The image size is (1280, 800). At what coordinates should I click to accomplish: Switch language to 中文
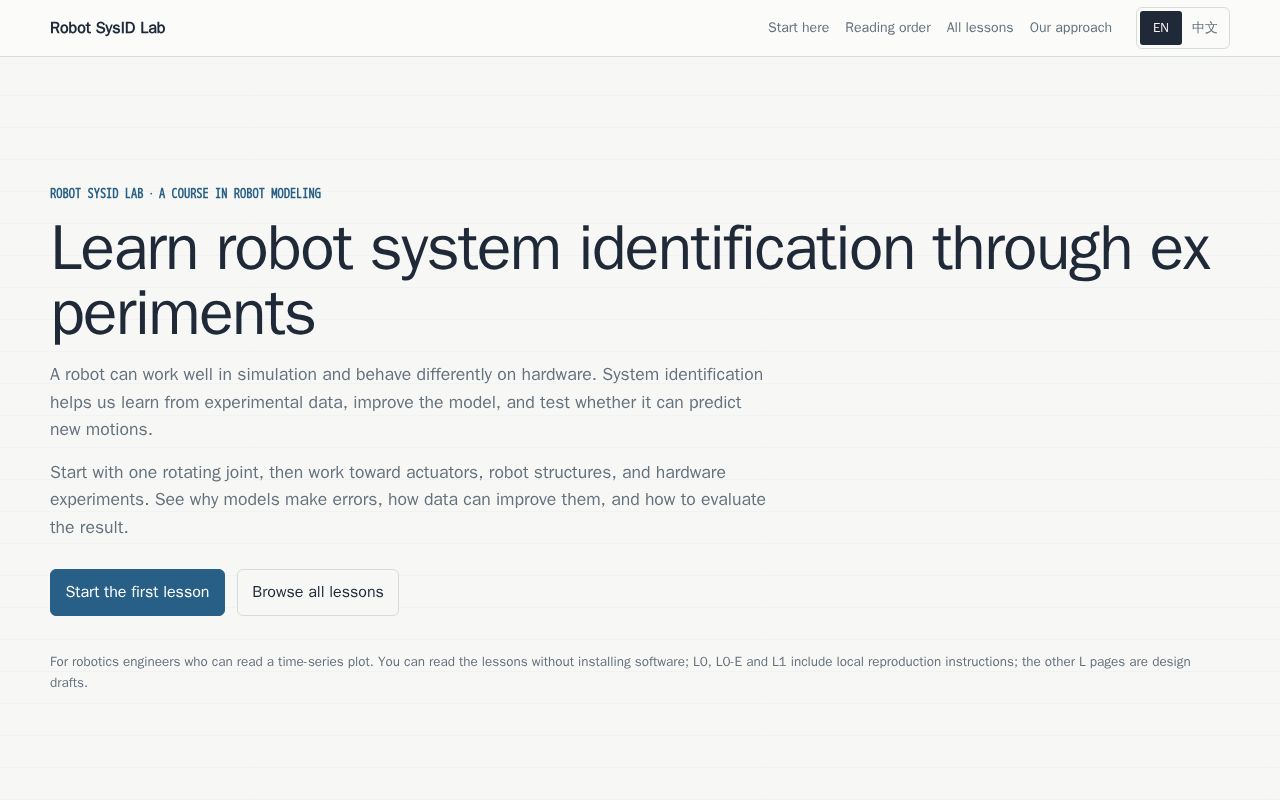(x=1205, y=28)
